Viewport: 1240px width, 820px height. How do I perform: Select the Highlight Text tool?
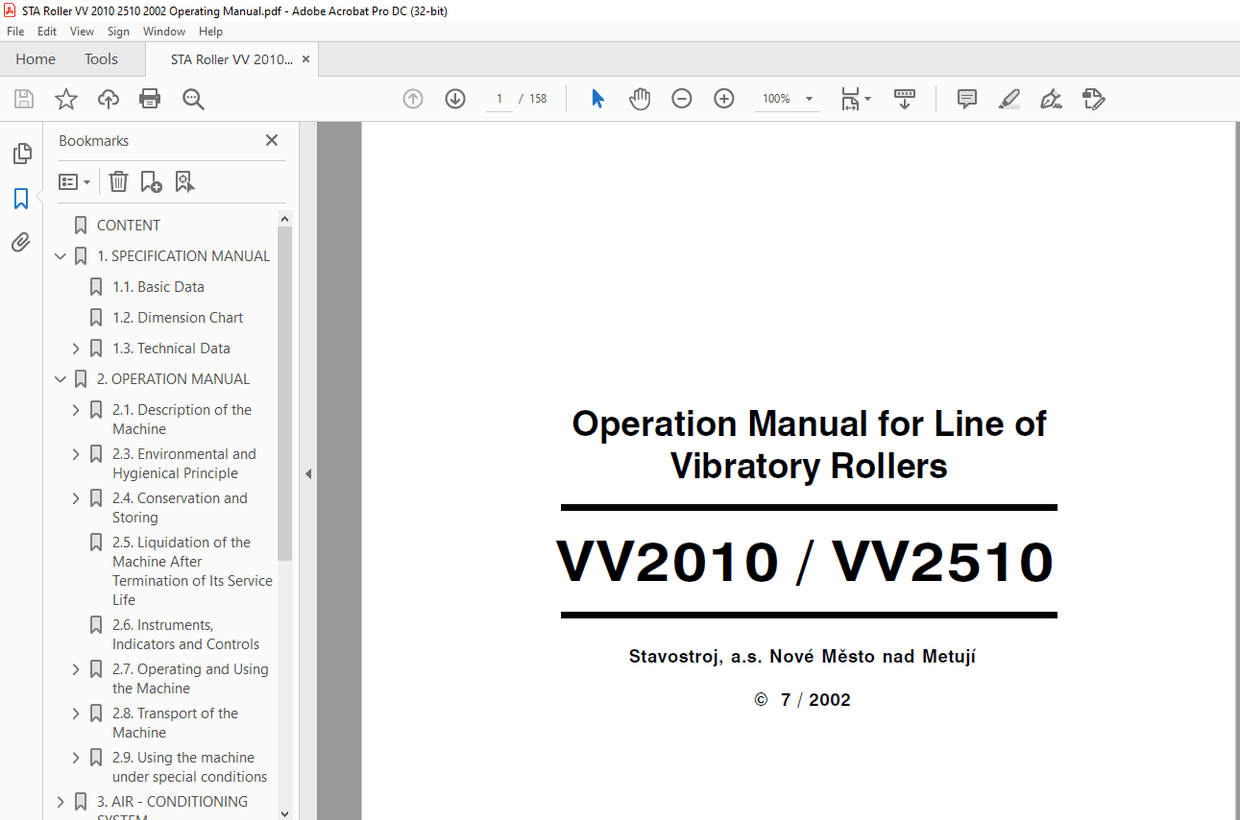[x=1008, y=98]
